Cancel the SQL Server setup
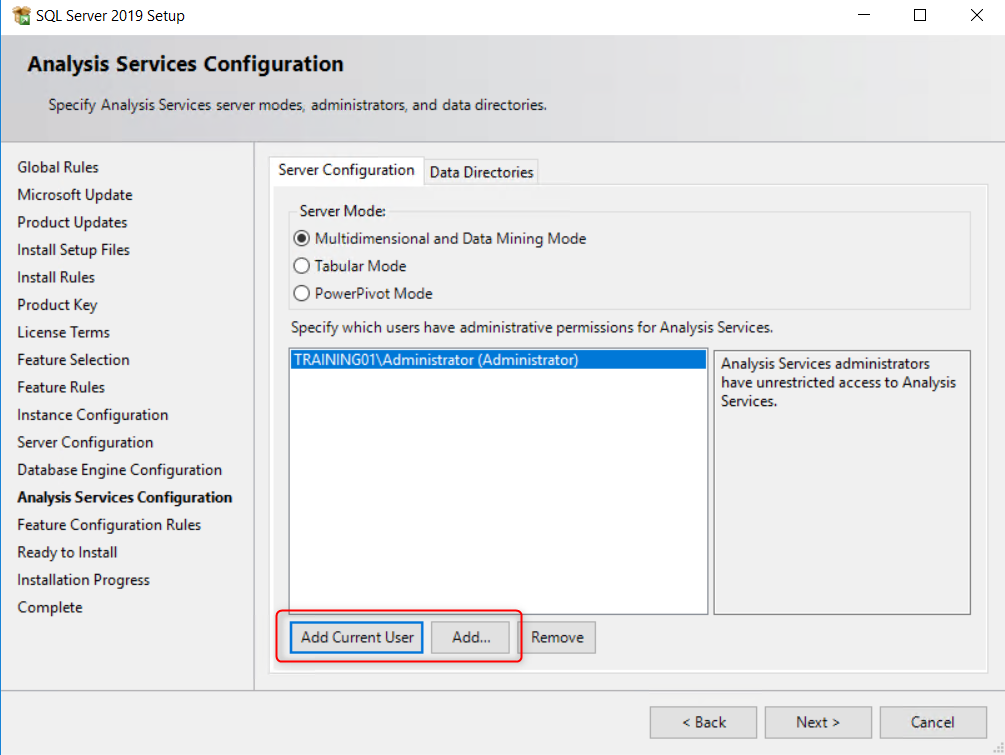 (x=933, y=722)
